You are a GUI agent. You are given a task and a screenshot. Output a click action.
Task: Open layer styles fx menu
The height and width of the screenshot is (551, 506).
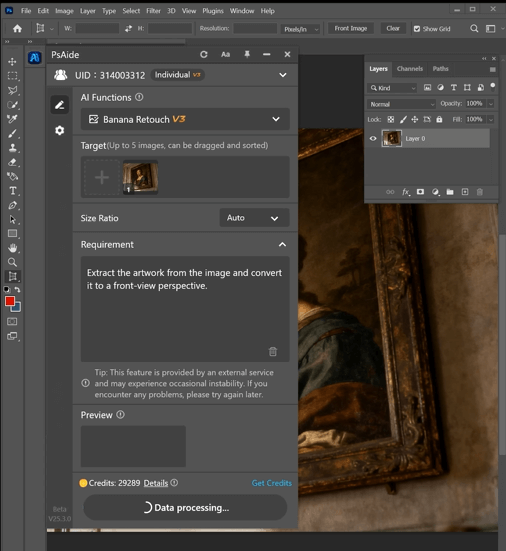tap(406, 192)
